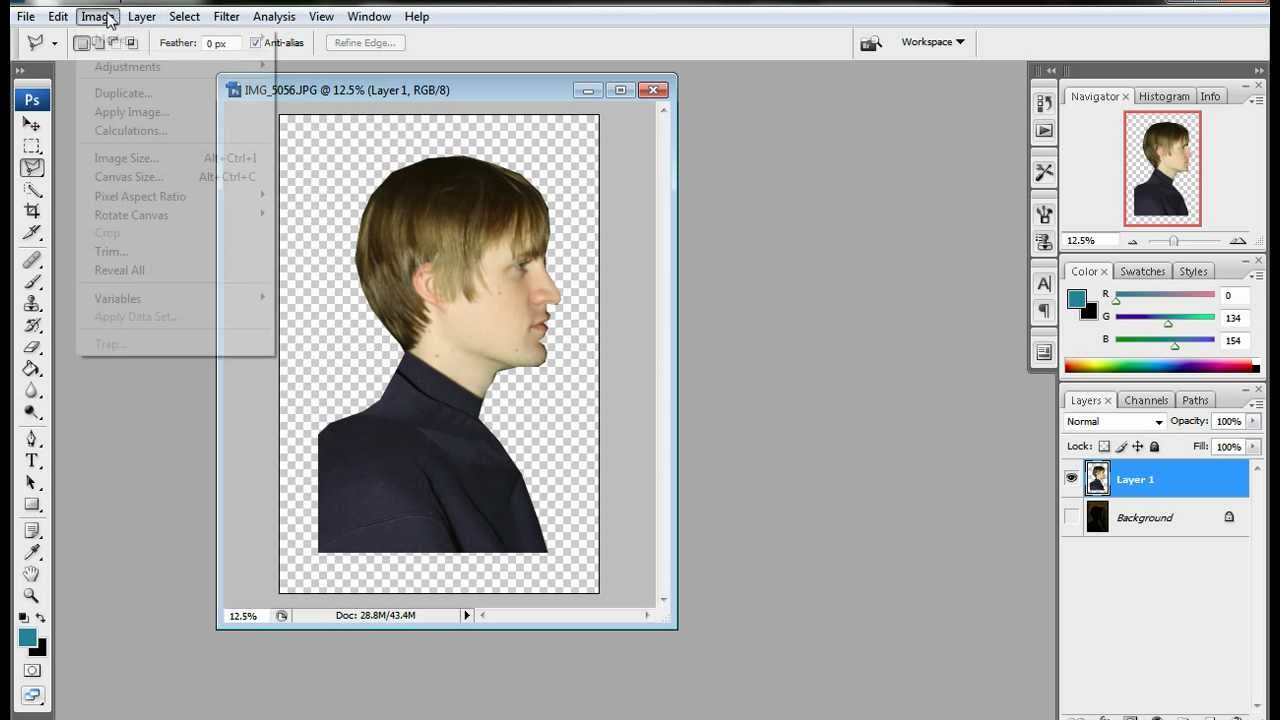Screen dimensions: 1280x720
Task: Toggle Lock image pixels
Action: tap(1121, 447)
